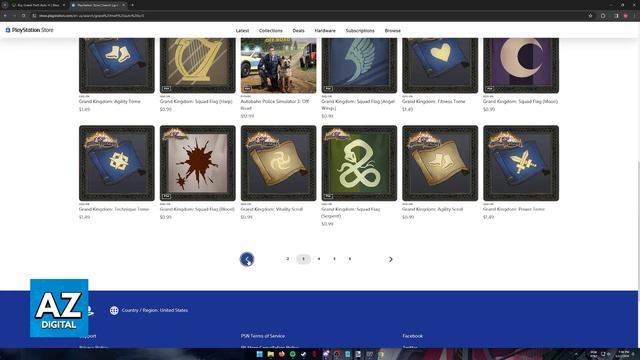
Task: Click the PlayStation Store logo
Action: (29, 30)
